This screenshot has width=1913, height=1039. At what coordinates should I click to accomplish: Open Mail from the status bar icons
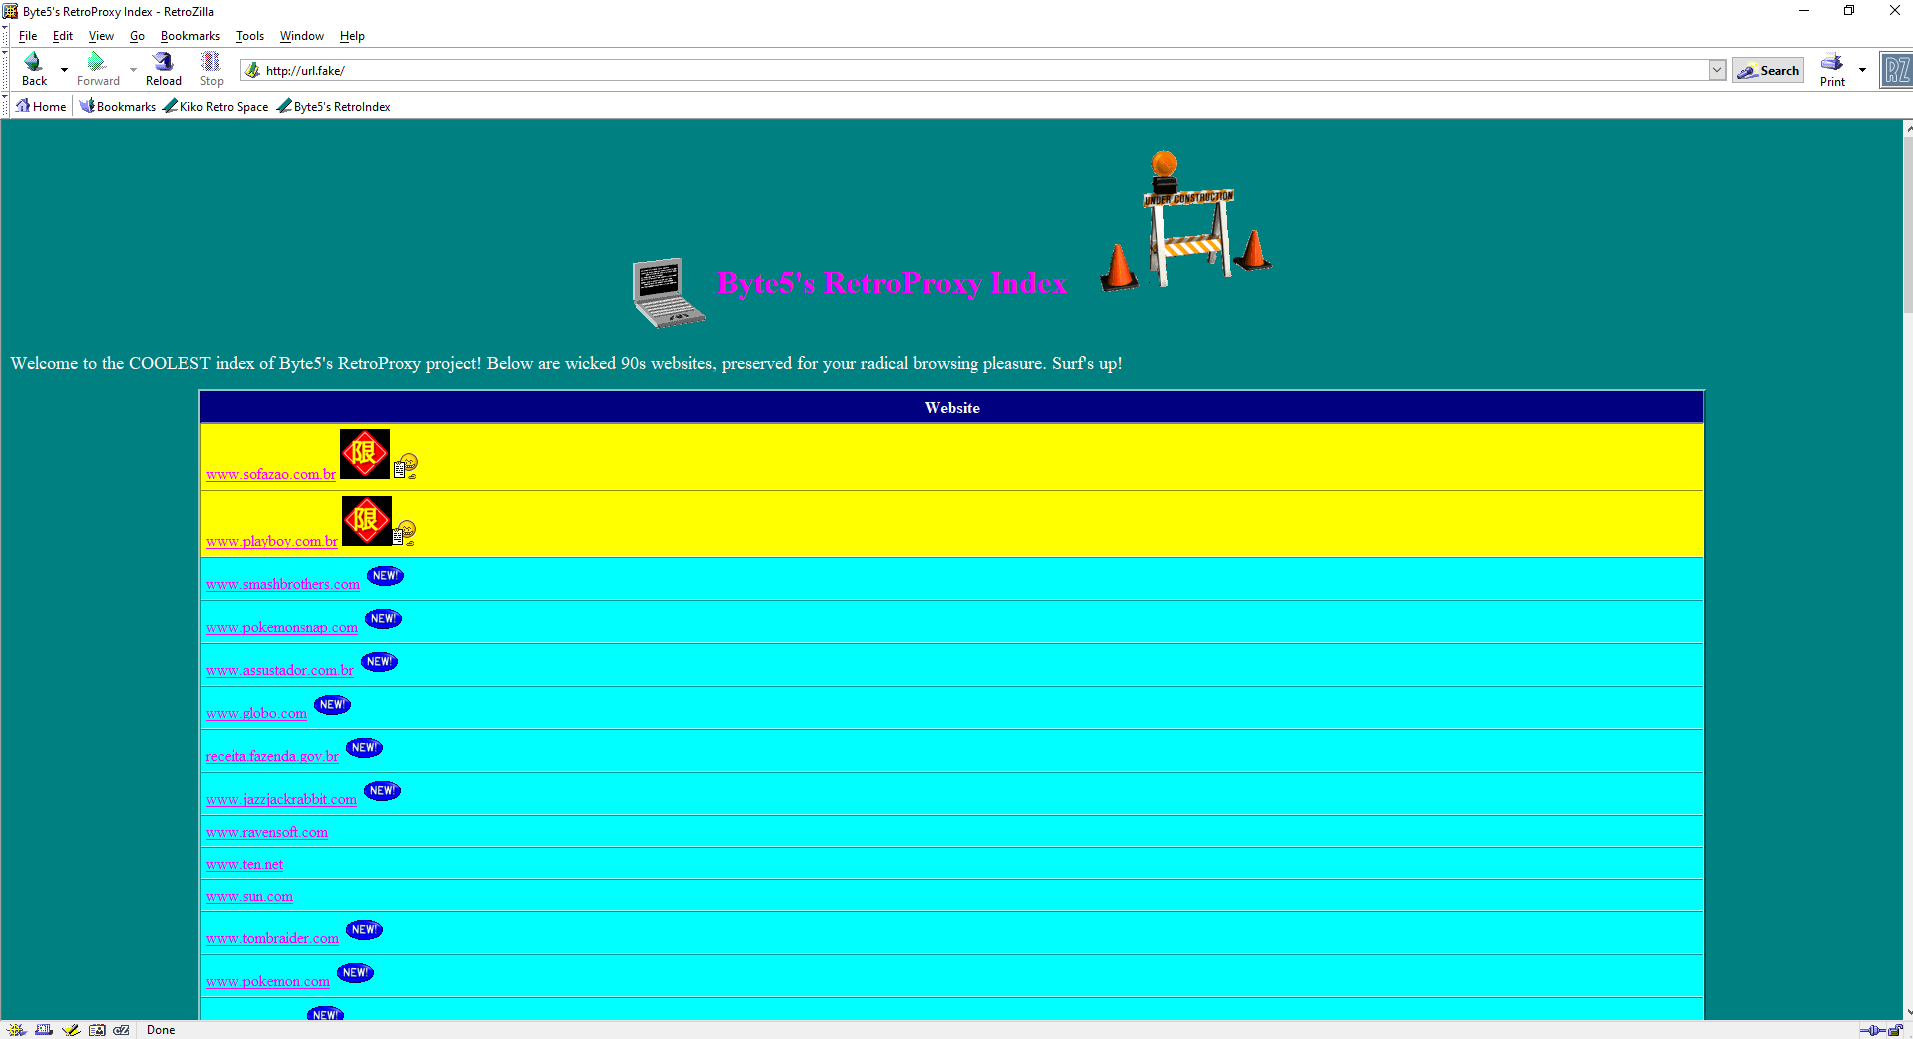(44, 1030)
